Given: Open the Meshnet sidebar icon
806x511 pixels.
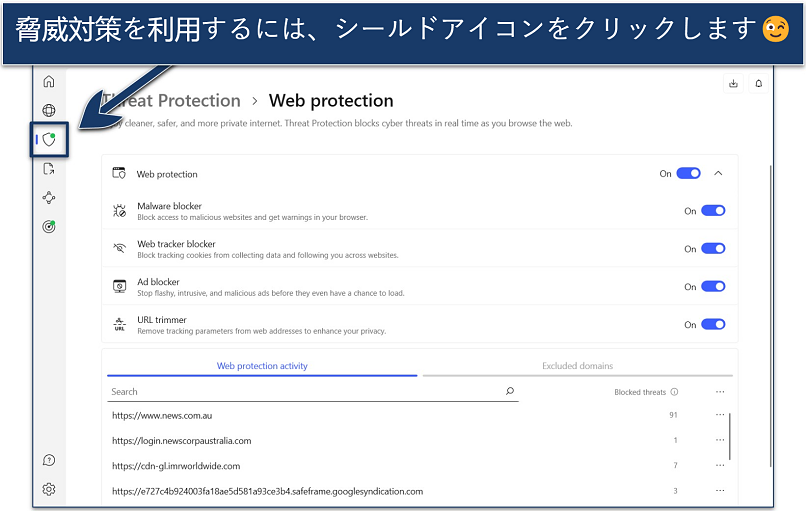Looking at the screenshot, I should coord(49,198).
